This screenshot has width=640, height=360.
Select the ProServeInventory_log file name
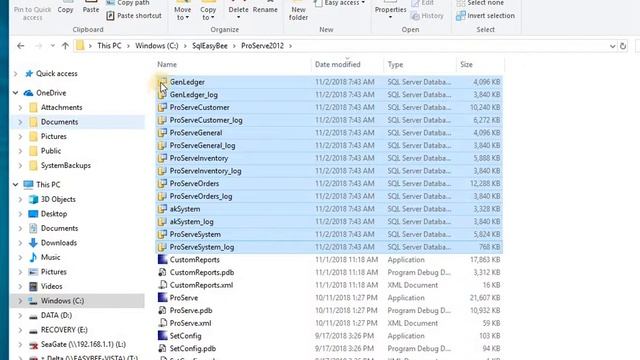point(205,171)
